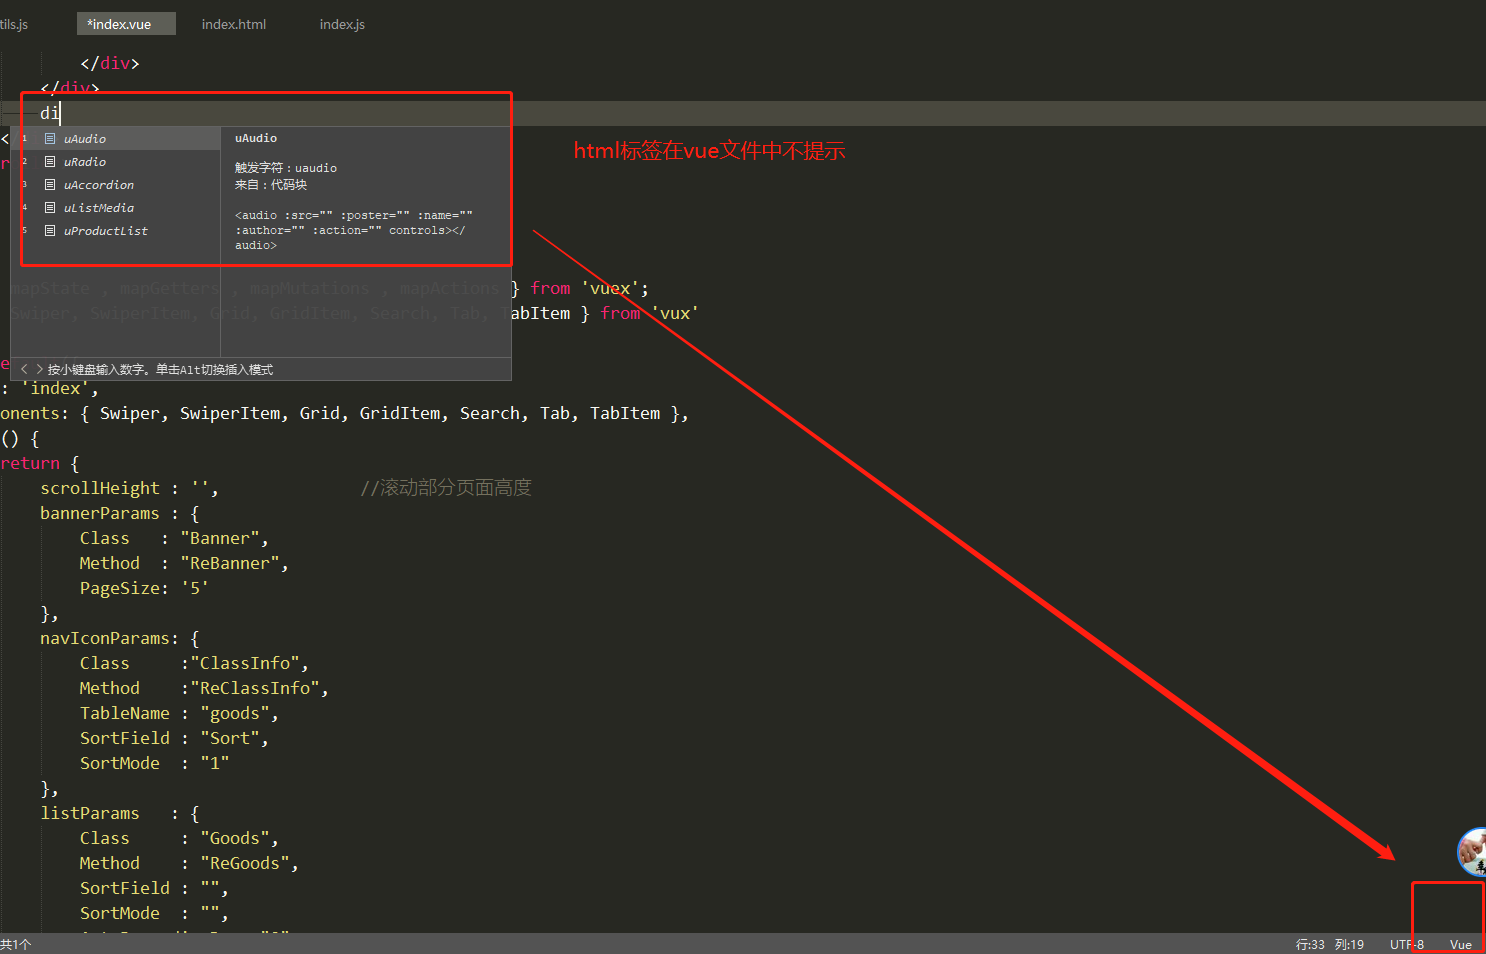Open the index.js editor tab
1486x954 pixels.
(x=342, y=24)
